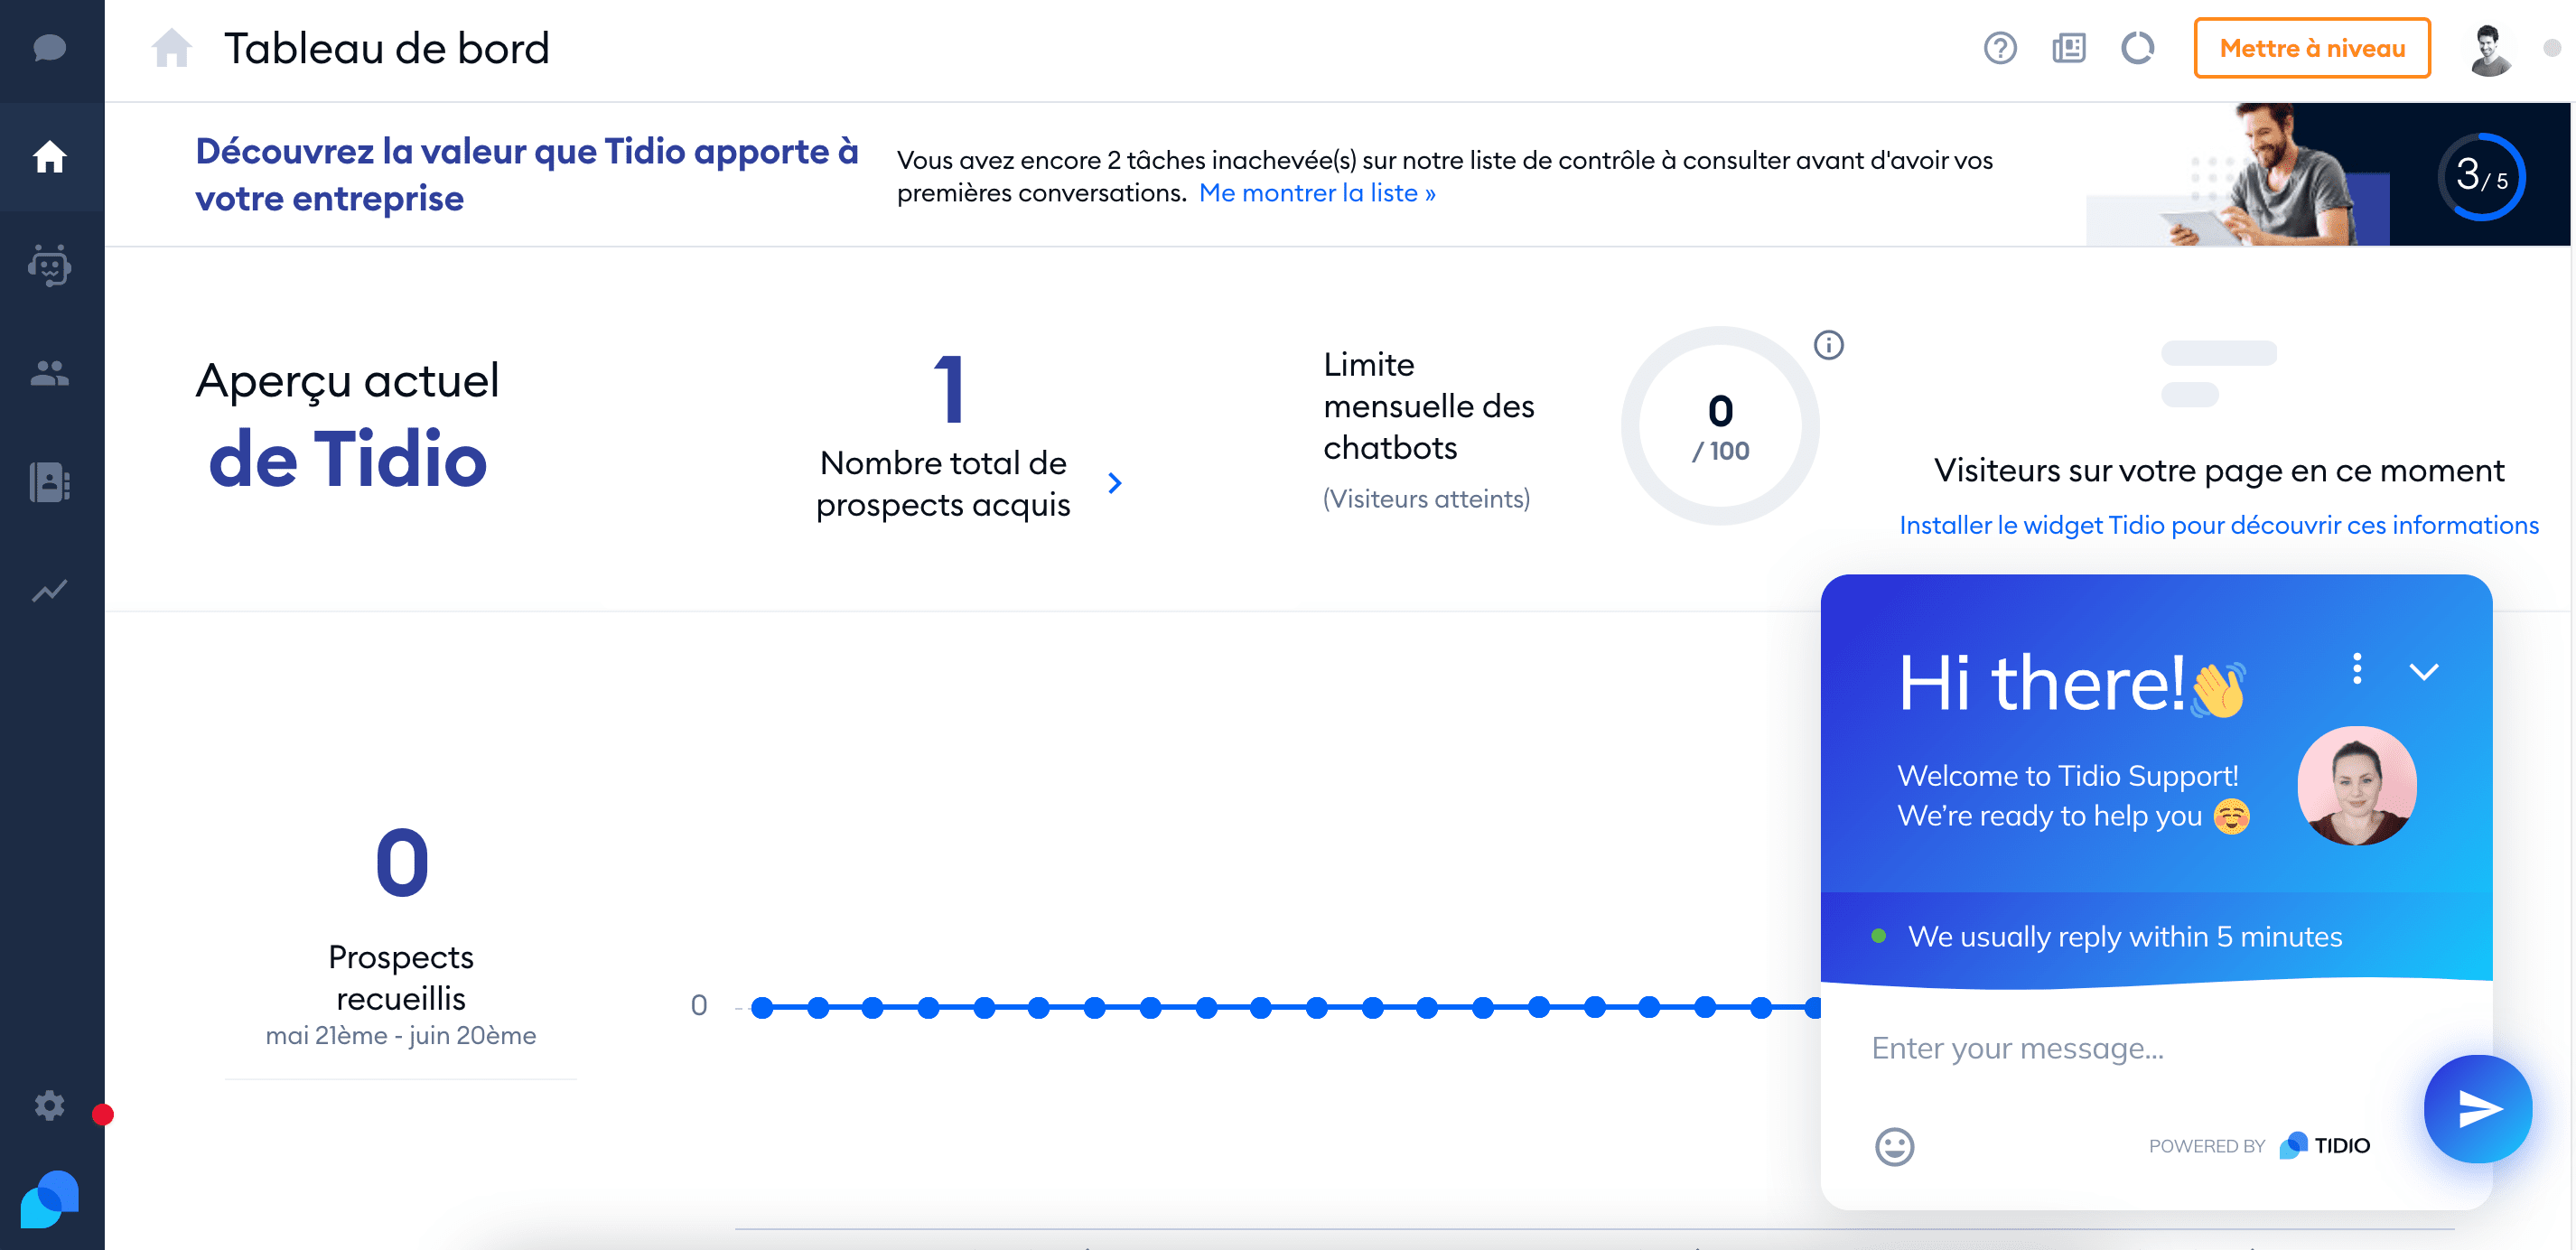Click the help question mark icon

pos(2000,48)
